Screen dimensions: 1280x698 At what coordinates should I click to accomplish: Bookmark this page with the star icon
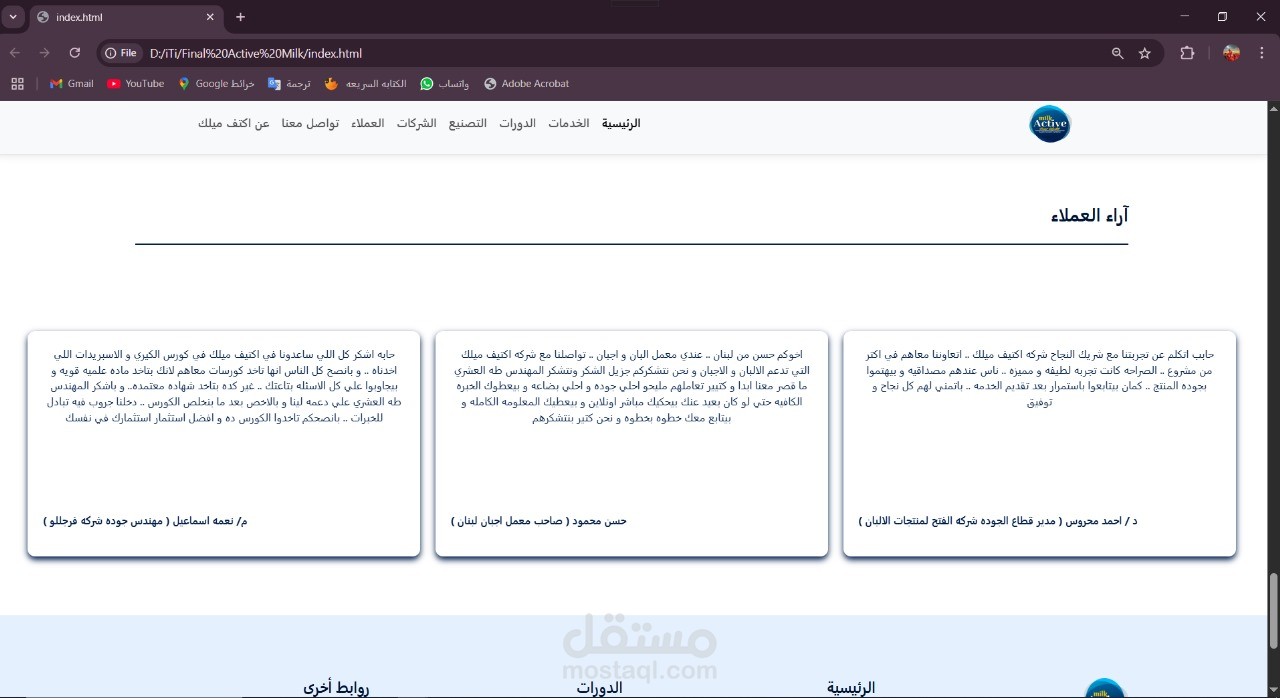1145,53
